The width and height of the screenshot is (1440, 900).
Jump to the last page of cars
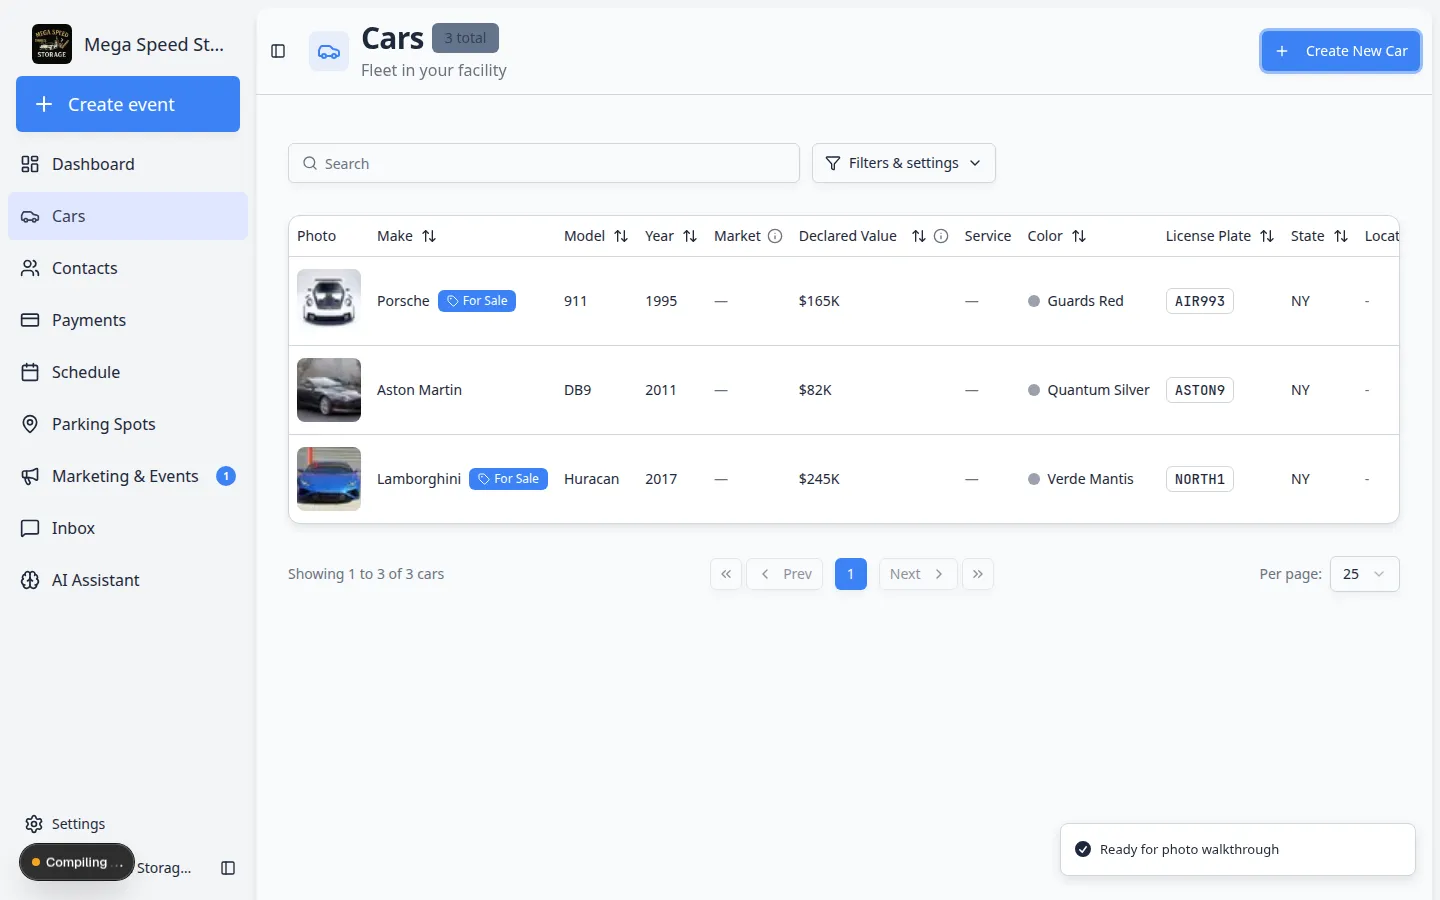pos(978,574)
